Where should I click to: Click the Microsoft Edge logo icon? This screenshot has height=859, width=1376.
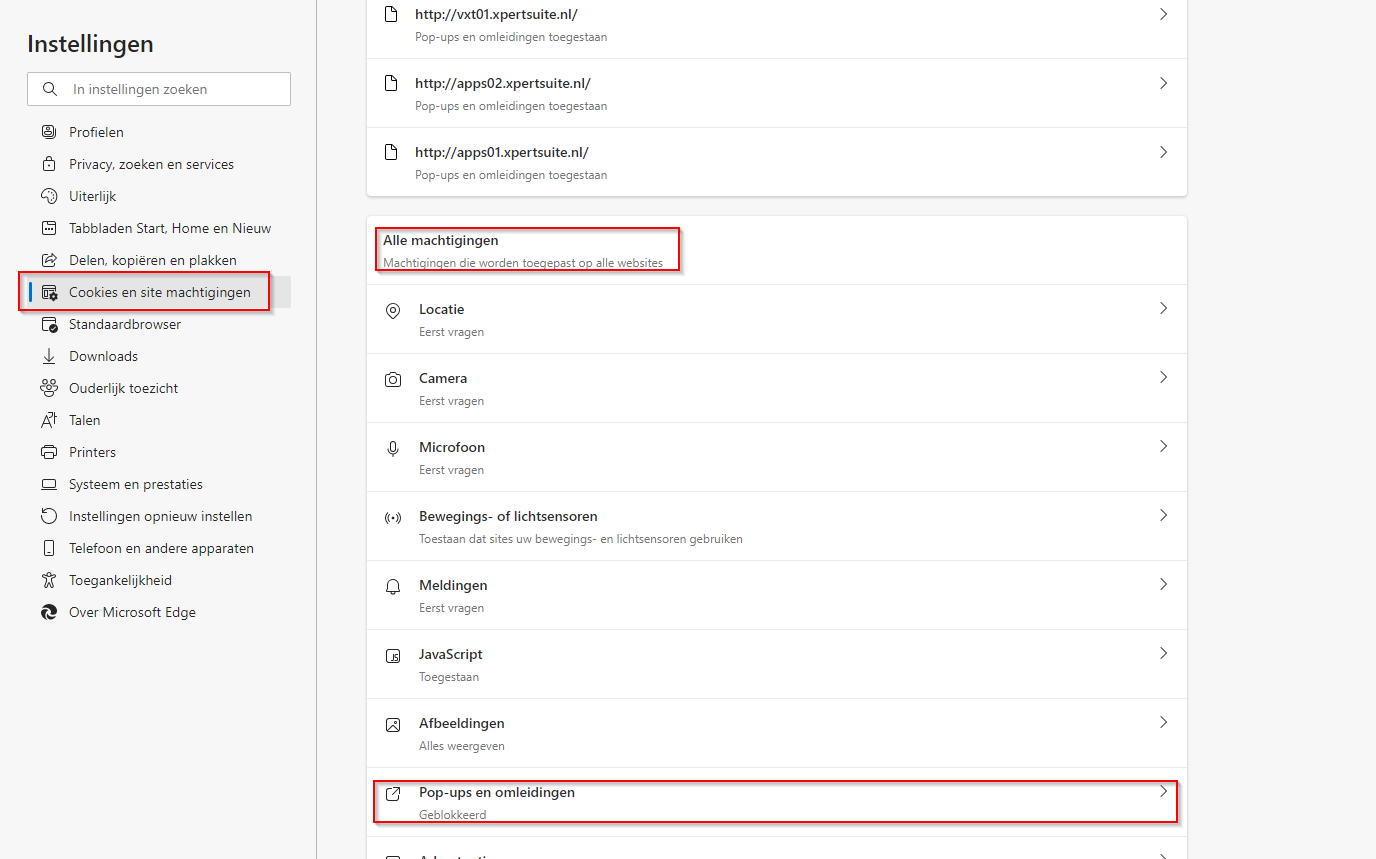[49, 612]
